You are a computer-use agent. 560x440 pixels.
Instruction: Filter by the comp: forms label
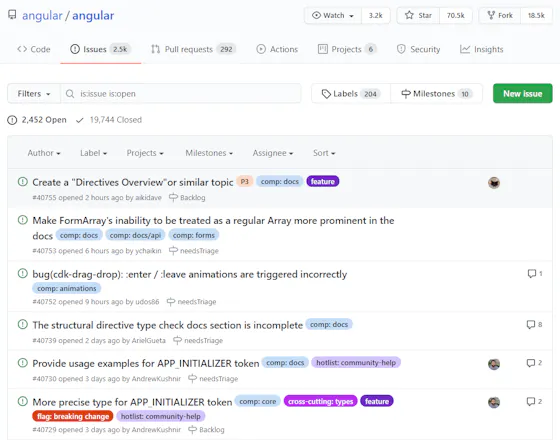(194, 235)
